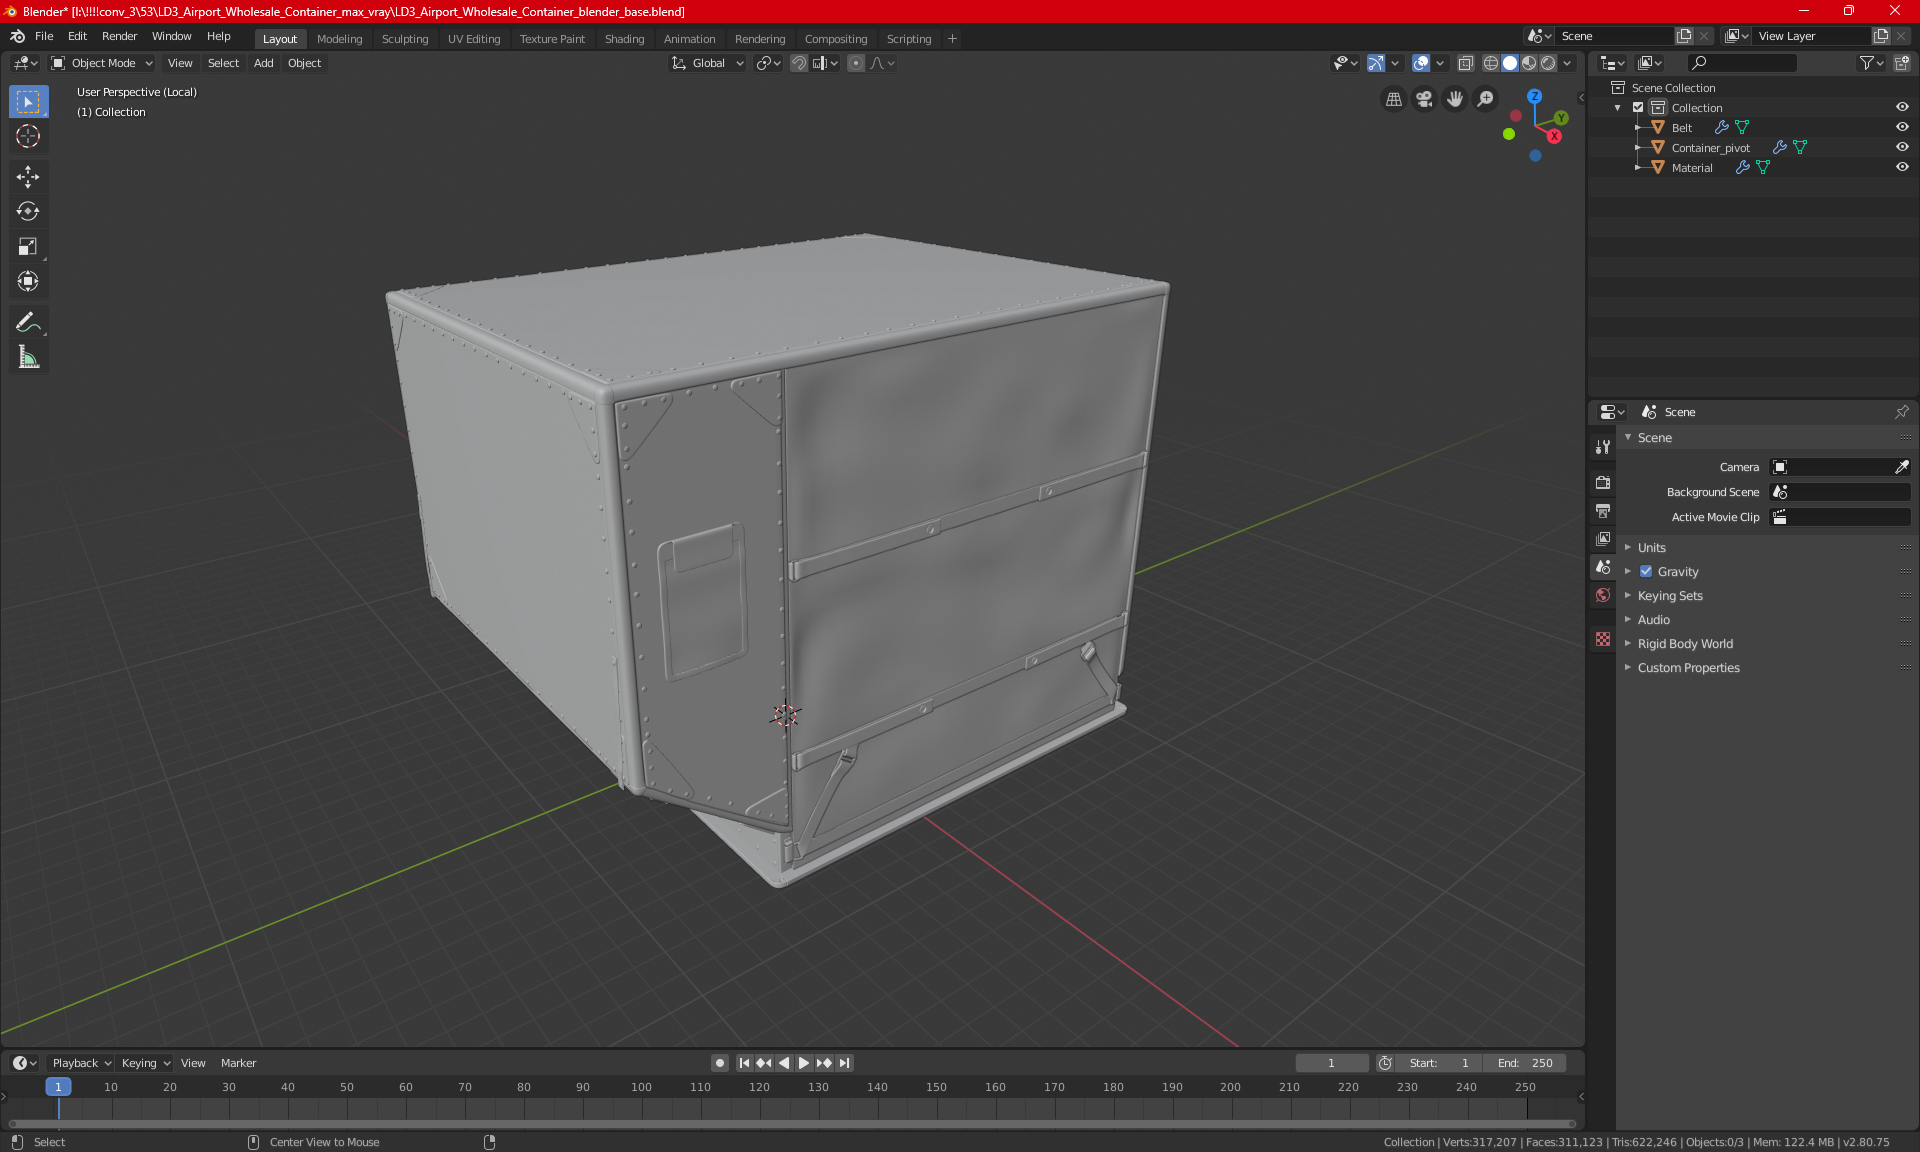Select the Cursor tool
Image resolution: width=1920 pixels, height=1152 pixels.
tap(28, 136)
